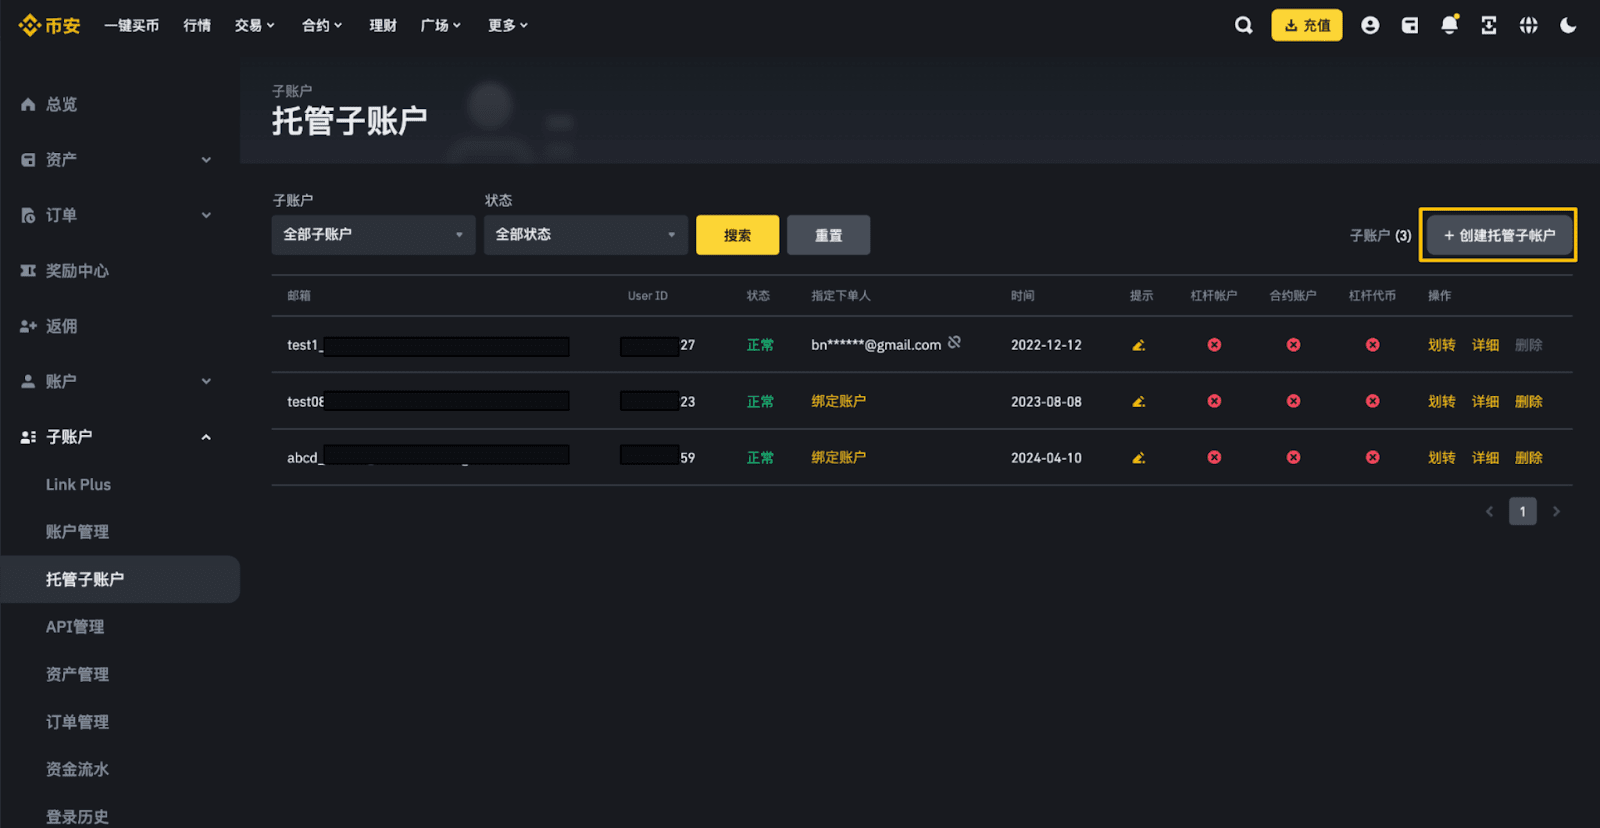Open Link Plus in sidebar
Screen dimensions: 1600x828
click(x=78, y=484)
